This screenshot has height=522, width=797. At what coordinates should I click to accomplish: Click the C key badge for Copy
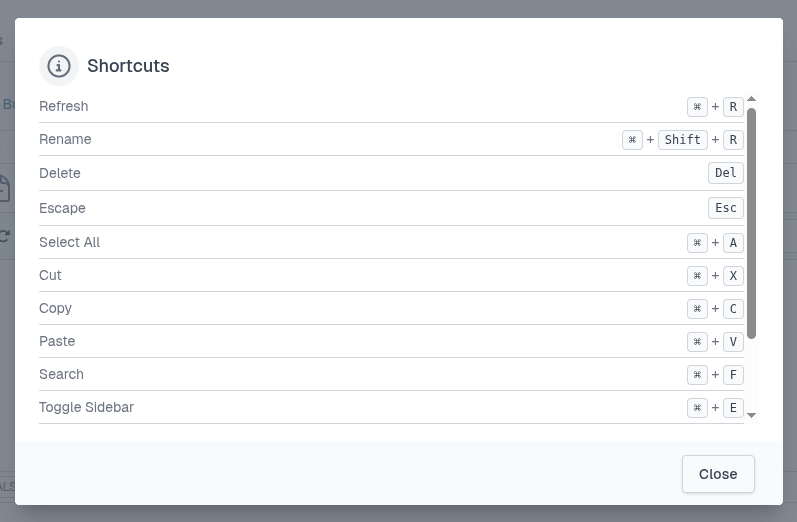[733, 309]
